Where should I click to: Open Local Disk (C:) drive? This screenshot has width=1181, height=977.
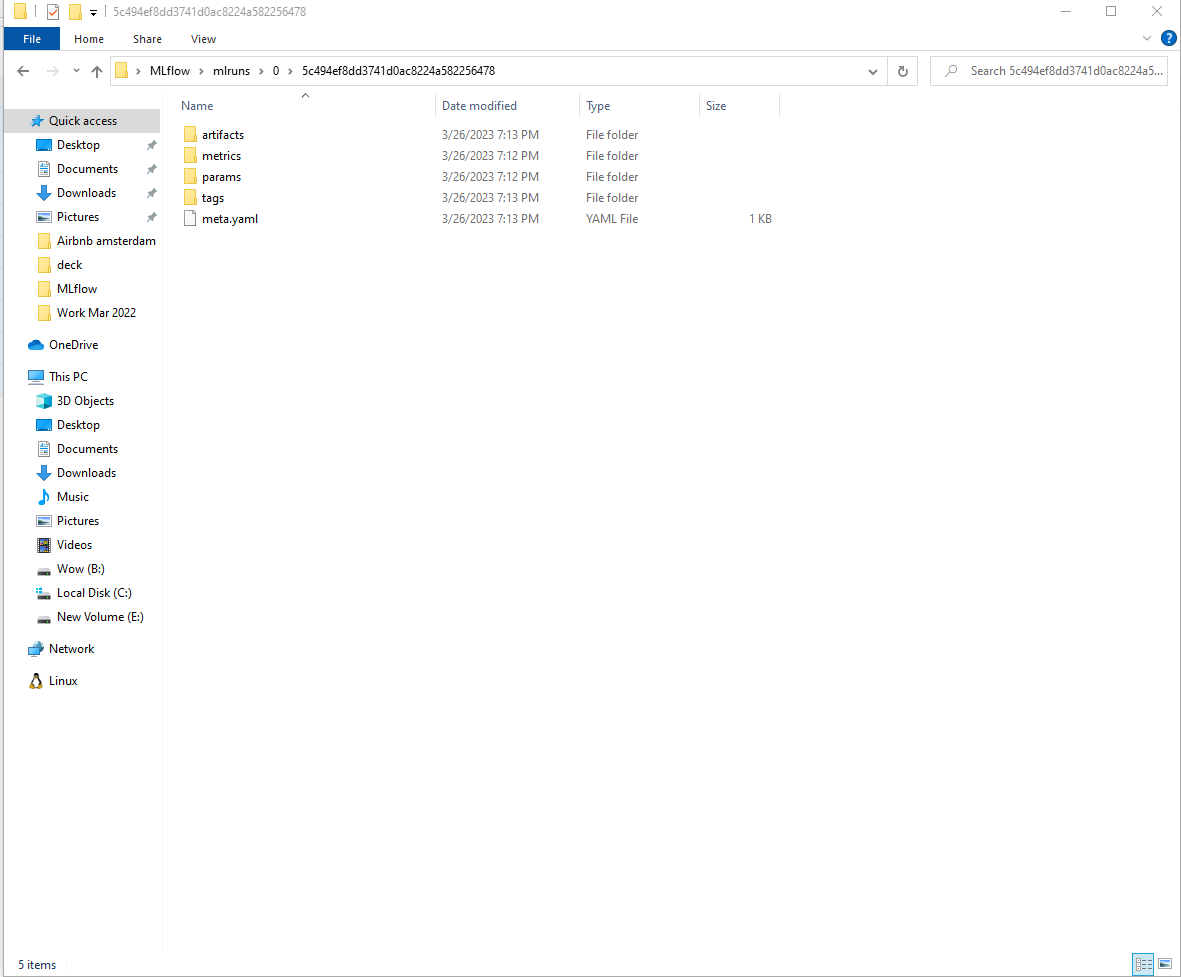click(x=94, y=593)
